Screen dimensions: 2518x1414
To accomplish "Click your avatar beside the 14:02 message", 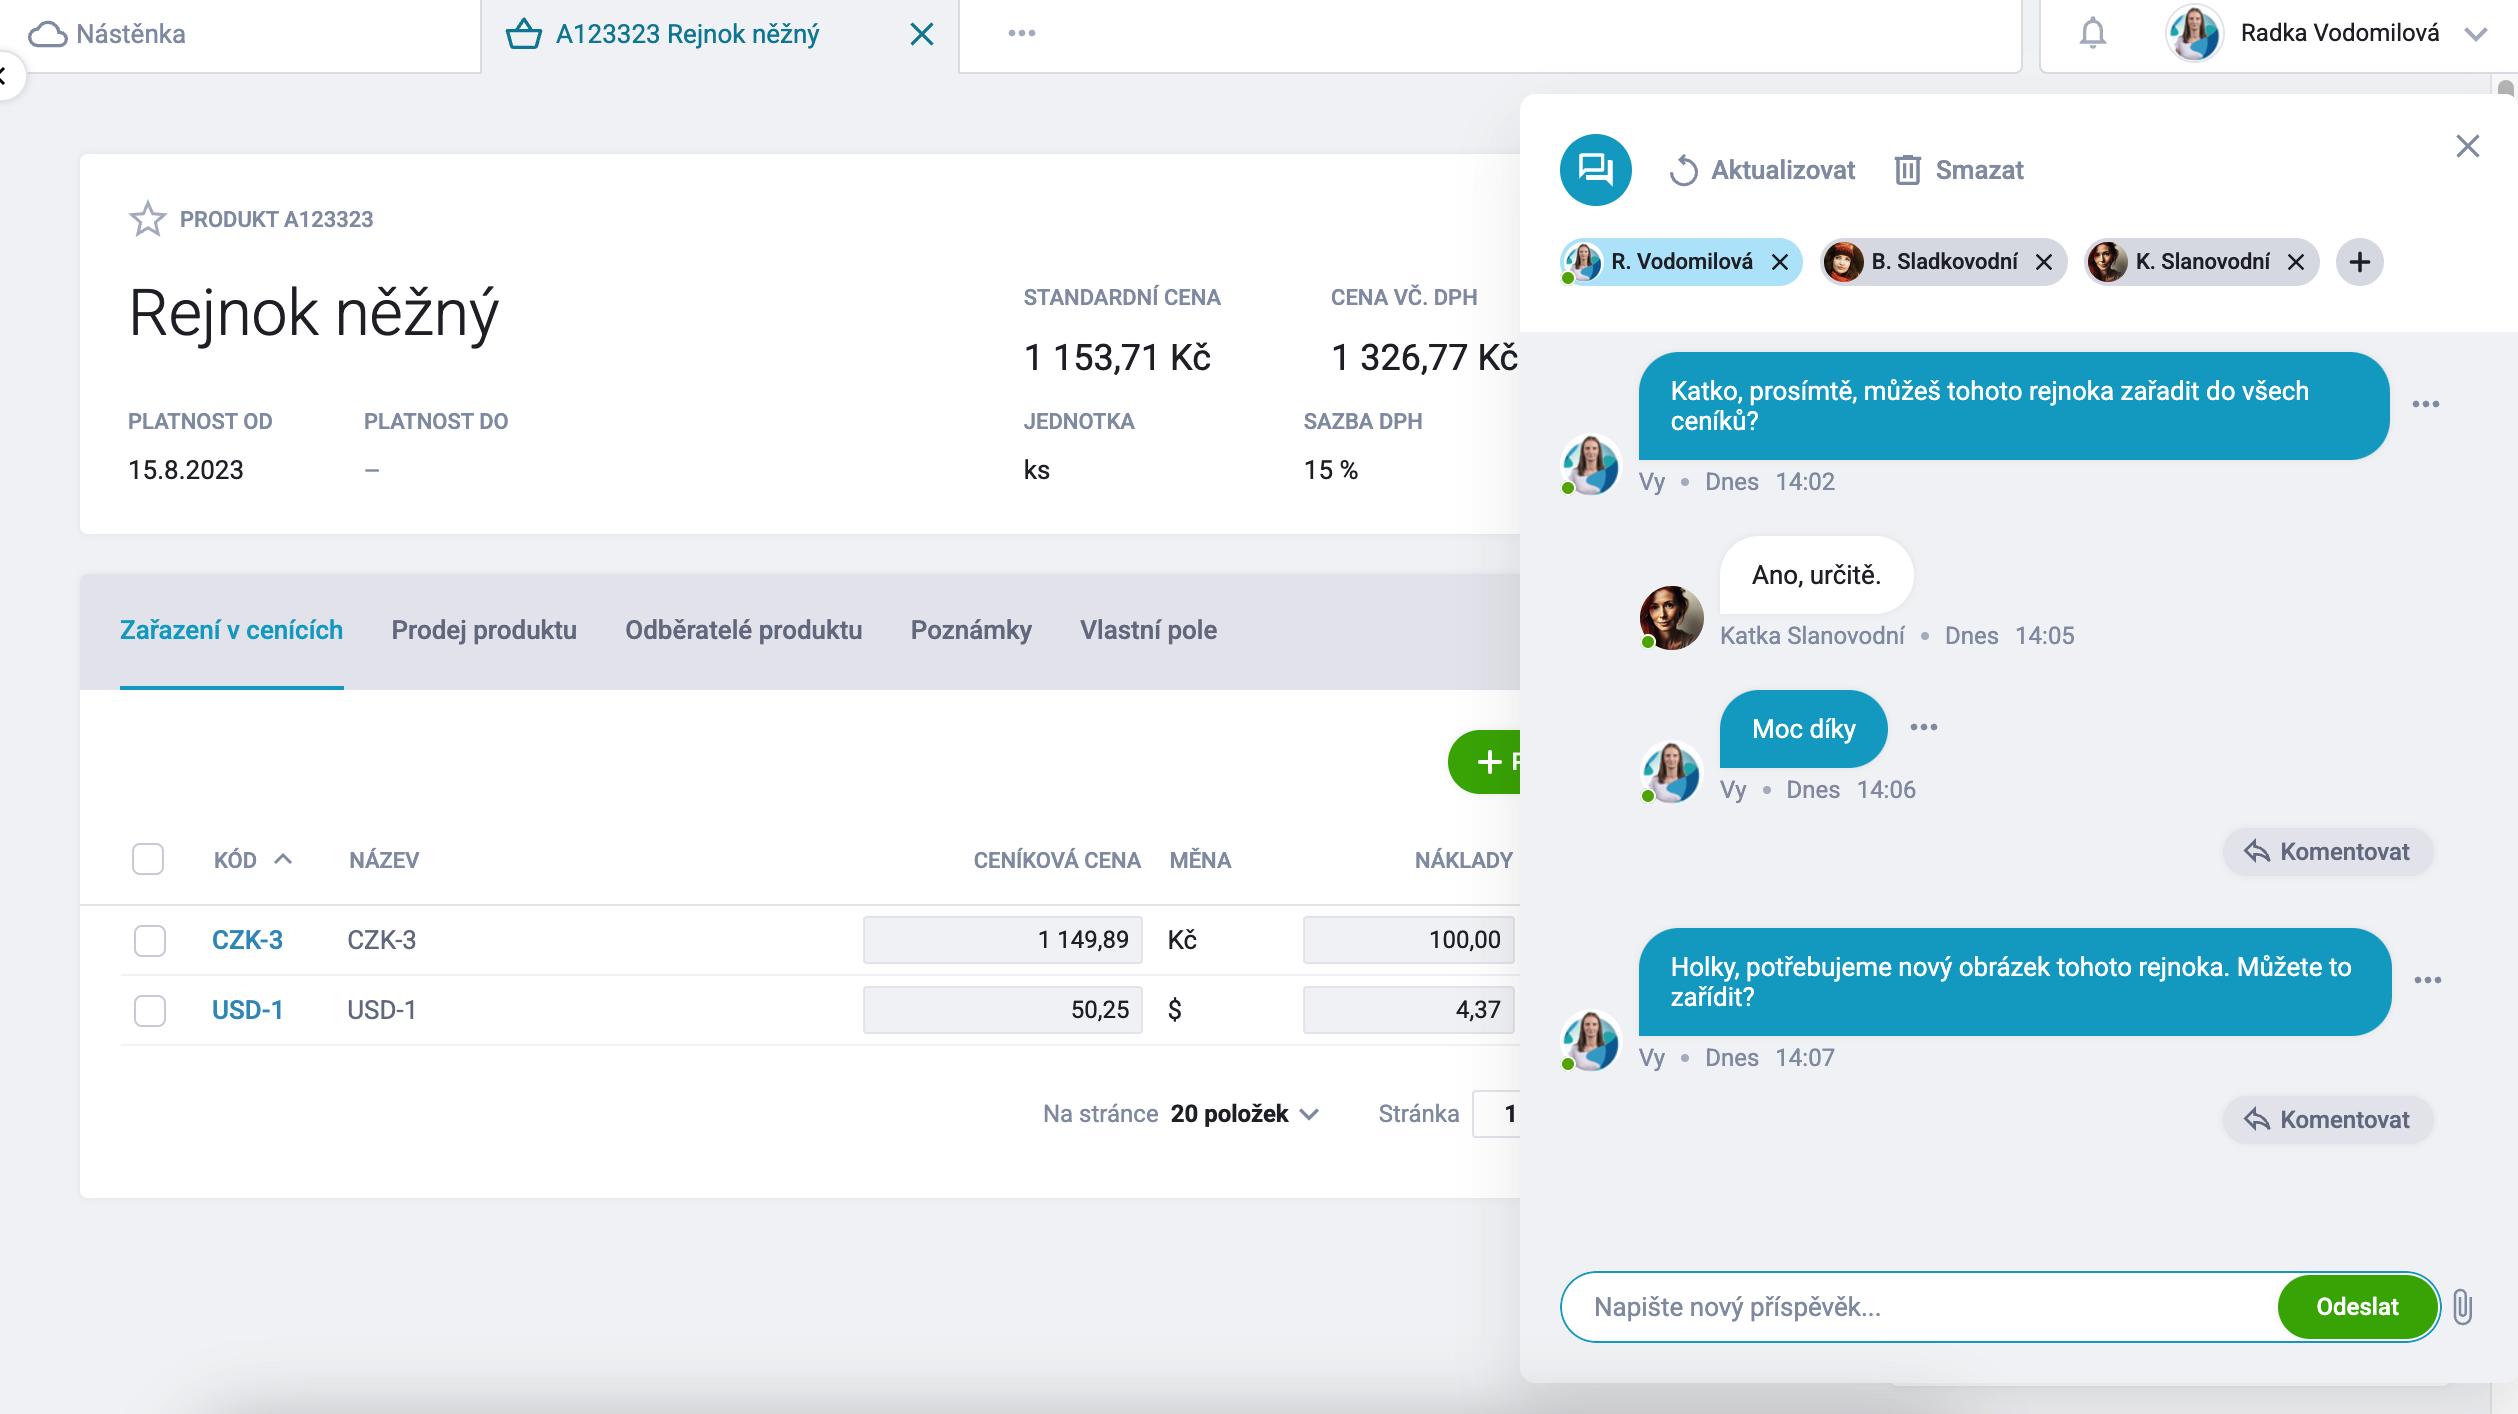I will click(x=1591, y=465).
